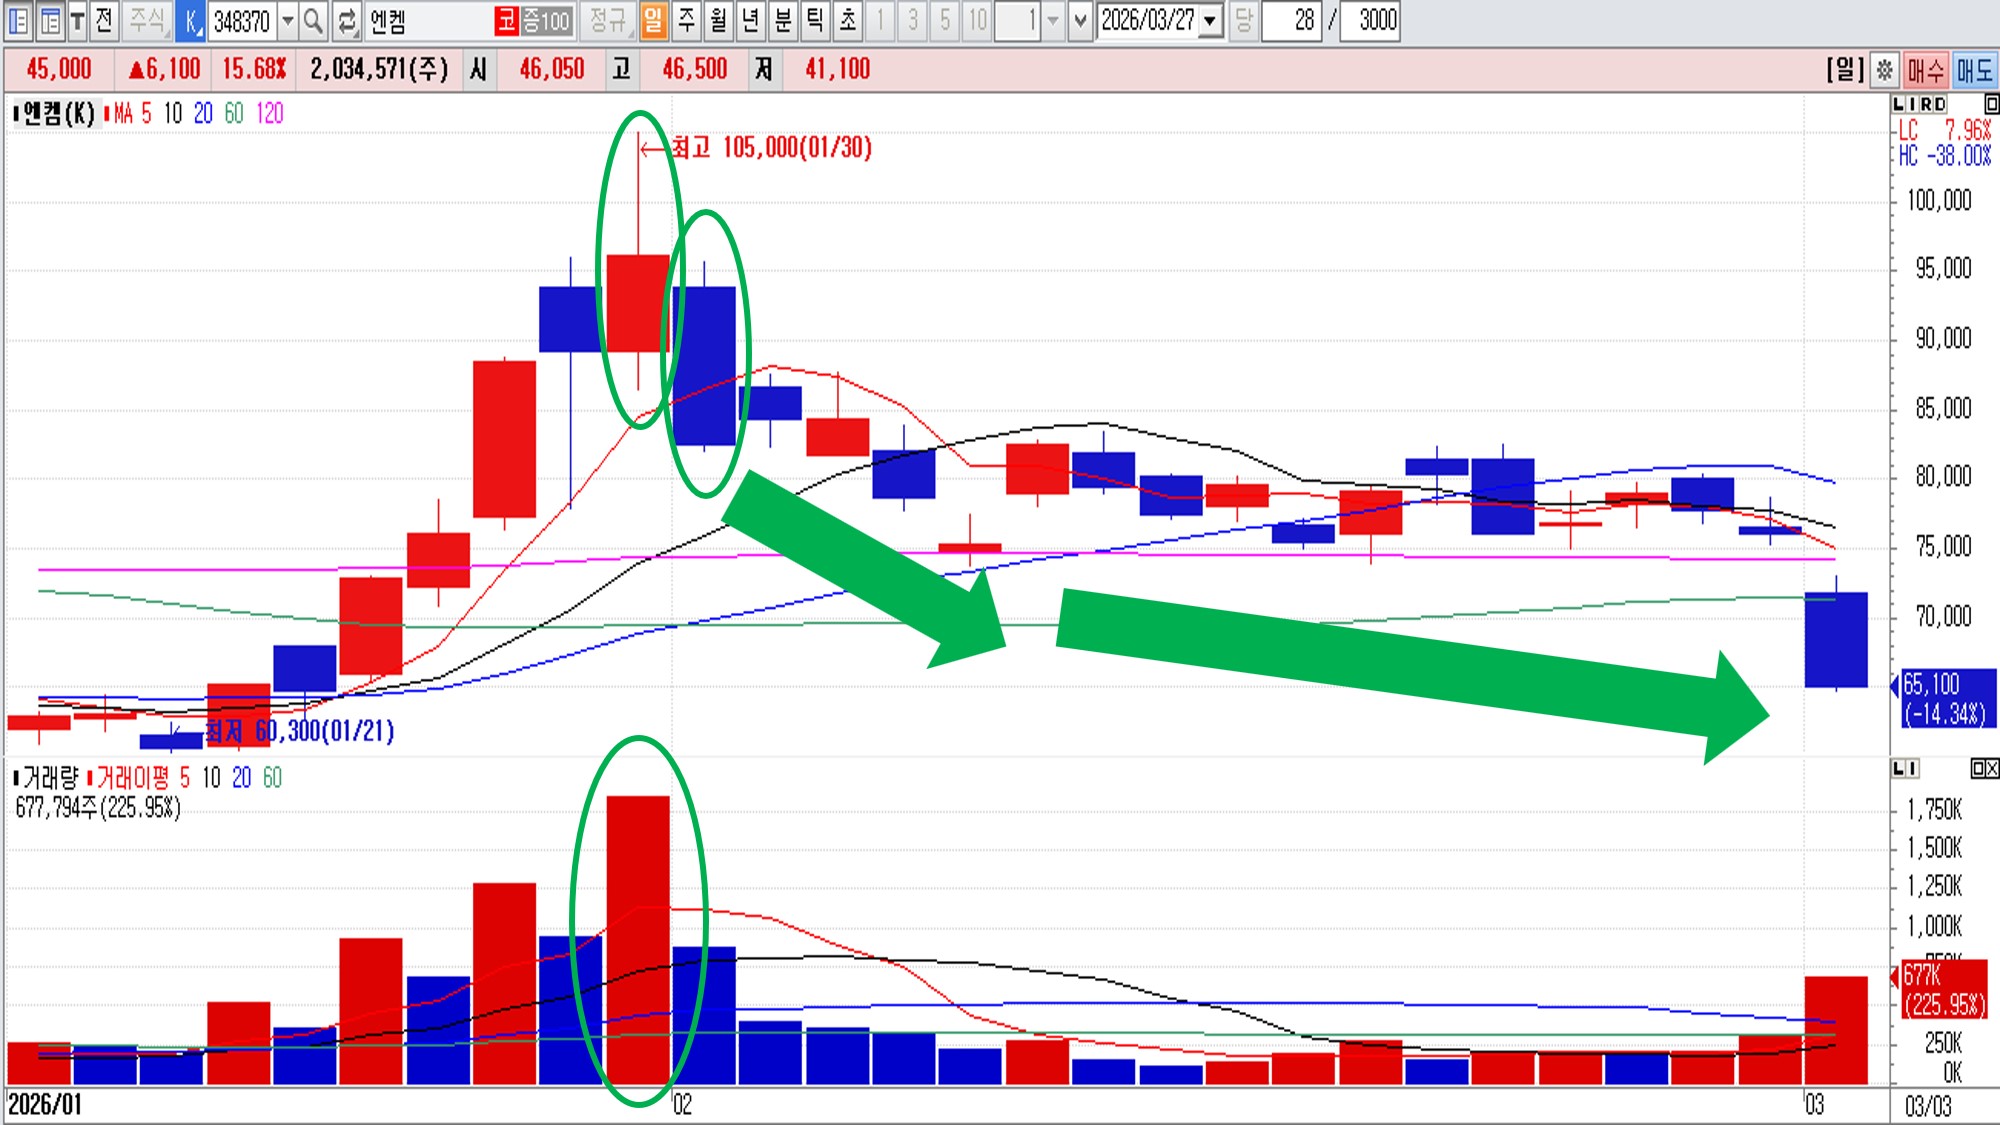Maximize the price chart pane square icon

pyautogui.click(x=1990, y=104)
